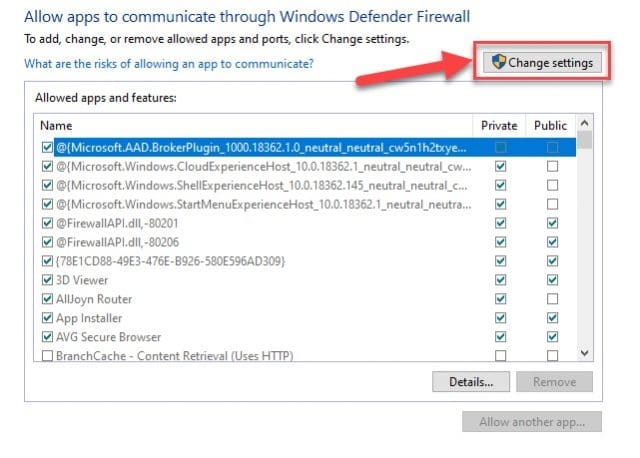This screenshot has height=458, width=640.
Task: Toggle Private checkbox for @FirewallAPI.dll,-80201
Action: [500, 223]
